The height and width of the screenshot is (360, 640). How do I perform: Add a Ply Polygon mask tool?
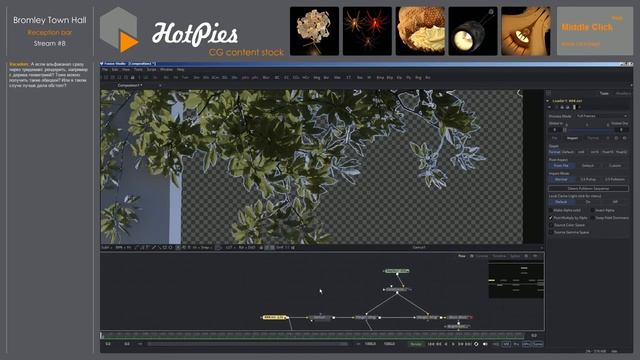point(409,78)
